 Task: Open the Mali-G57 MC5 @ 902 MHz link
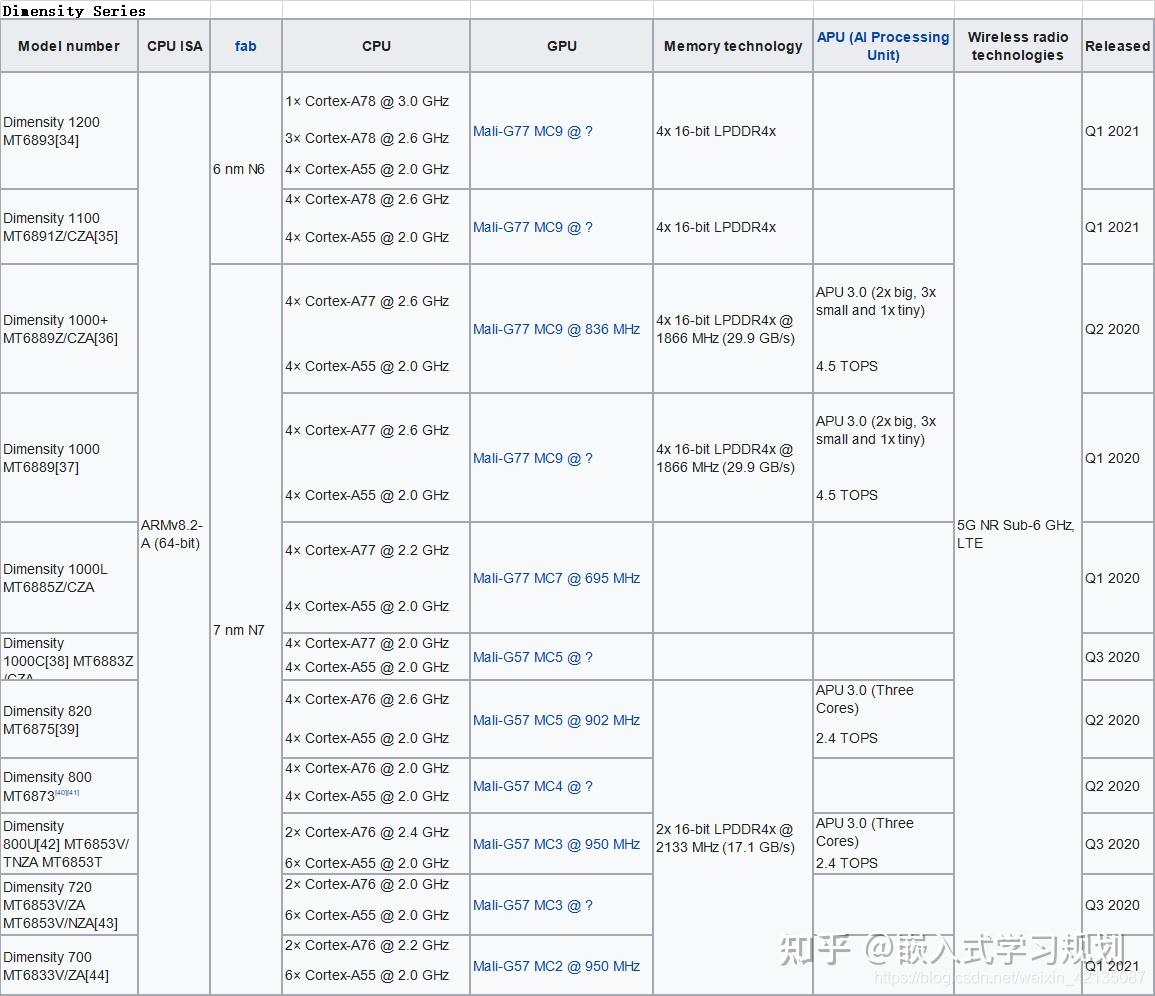click(x=557, y=719)
